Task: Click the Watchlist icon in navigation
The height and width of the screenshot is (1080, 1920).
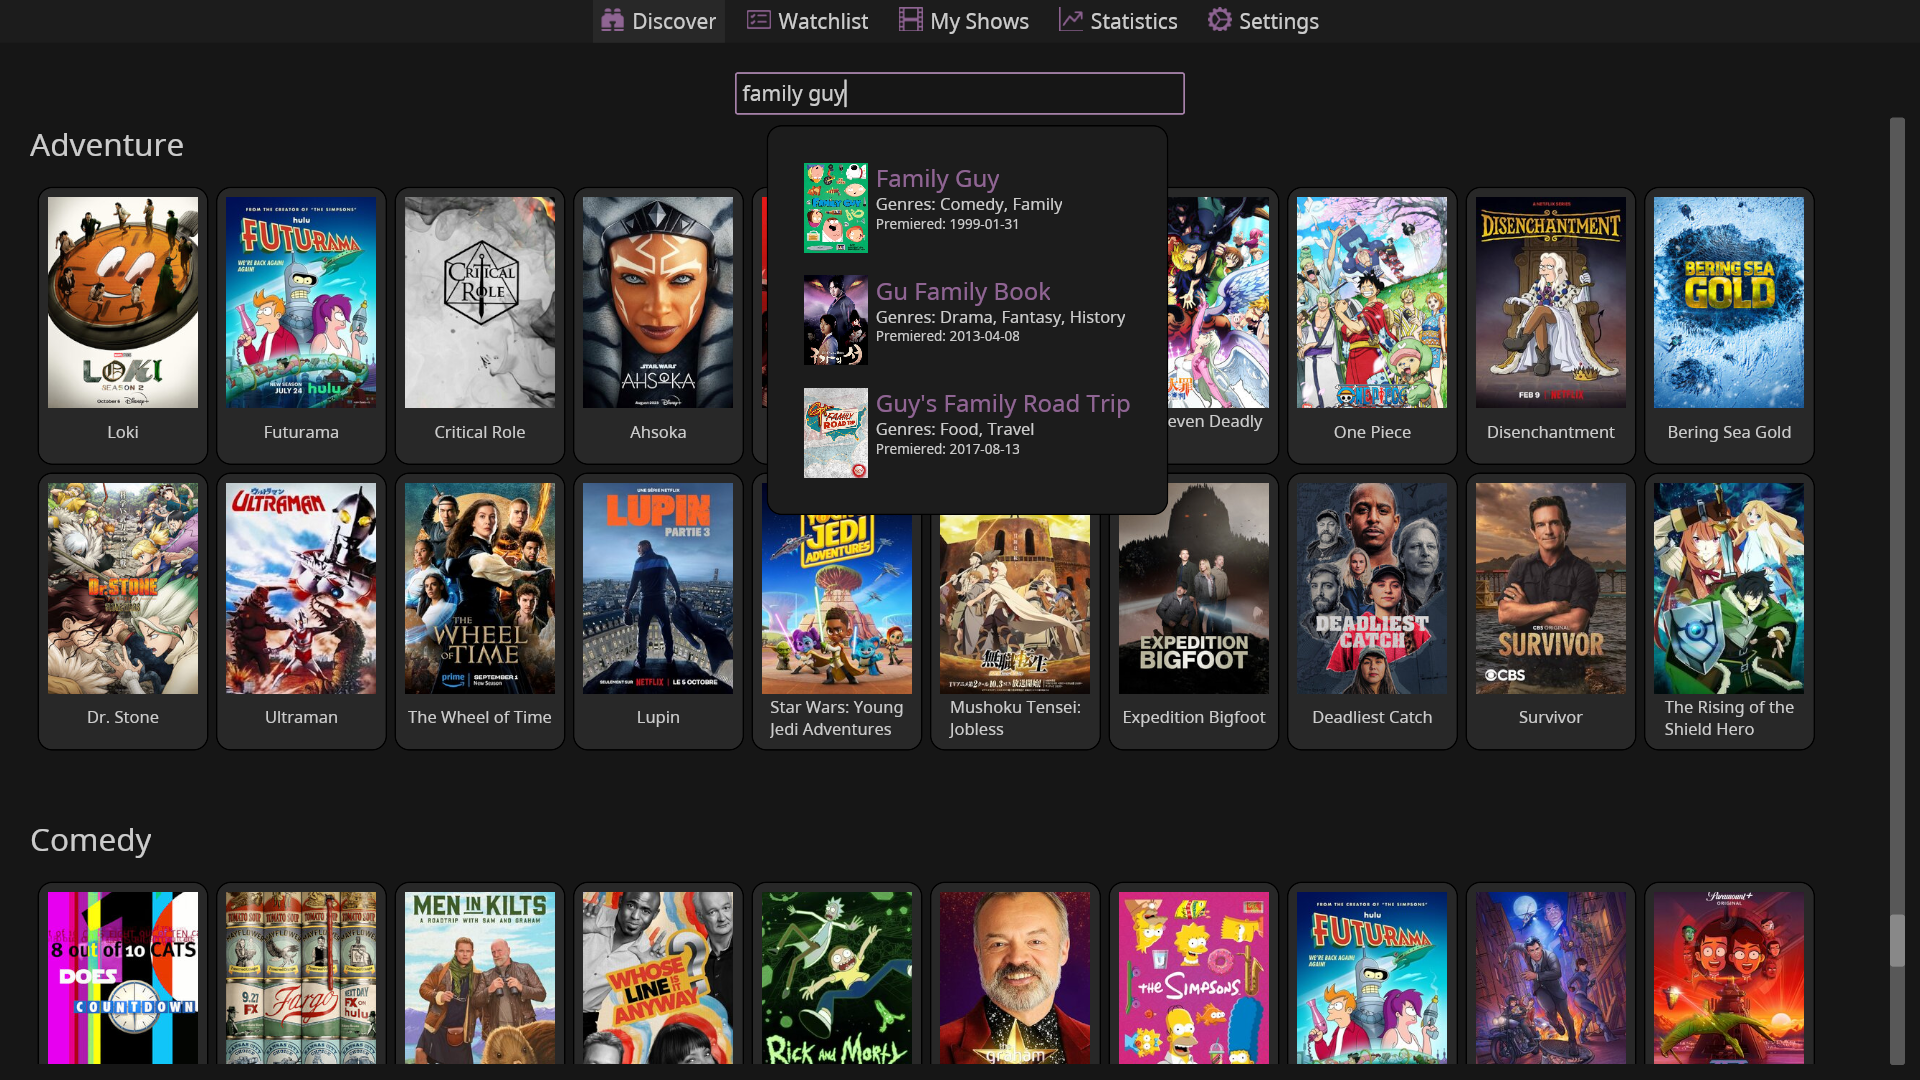Action: pyautogui.click(x=758, y=20)
